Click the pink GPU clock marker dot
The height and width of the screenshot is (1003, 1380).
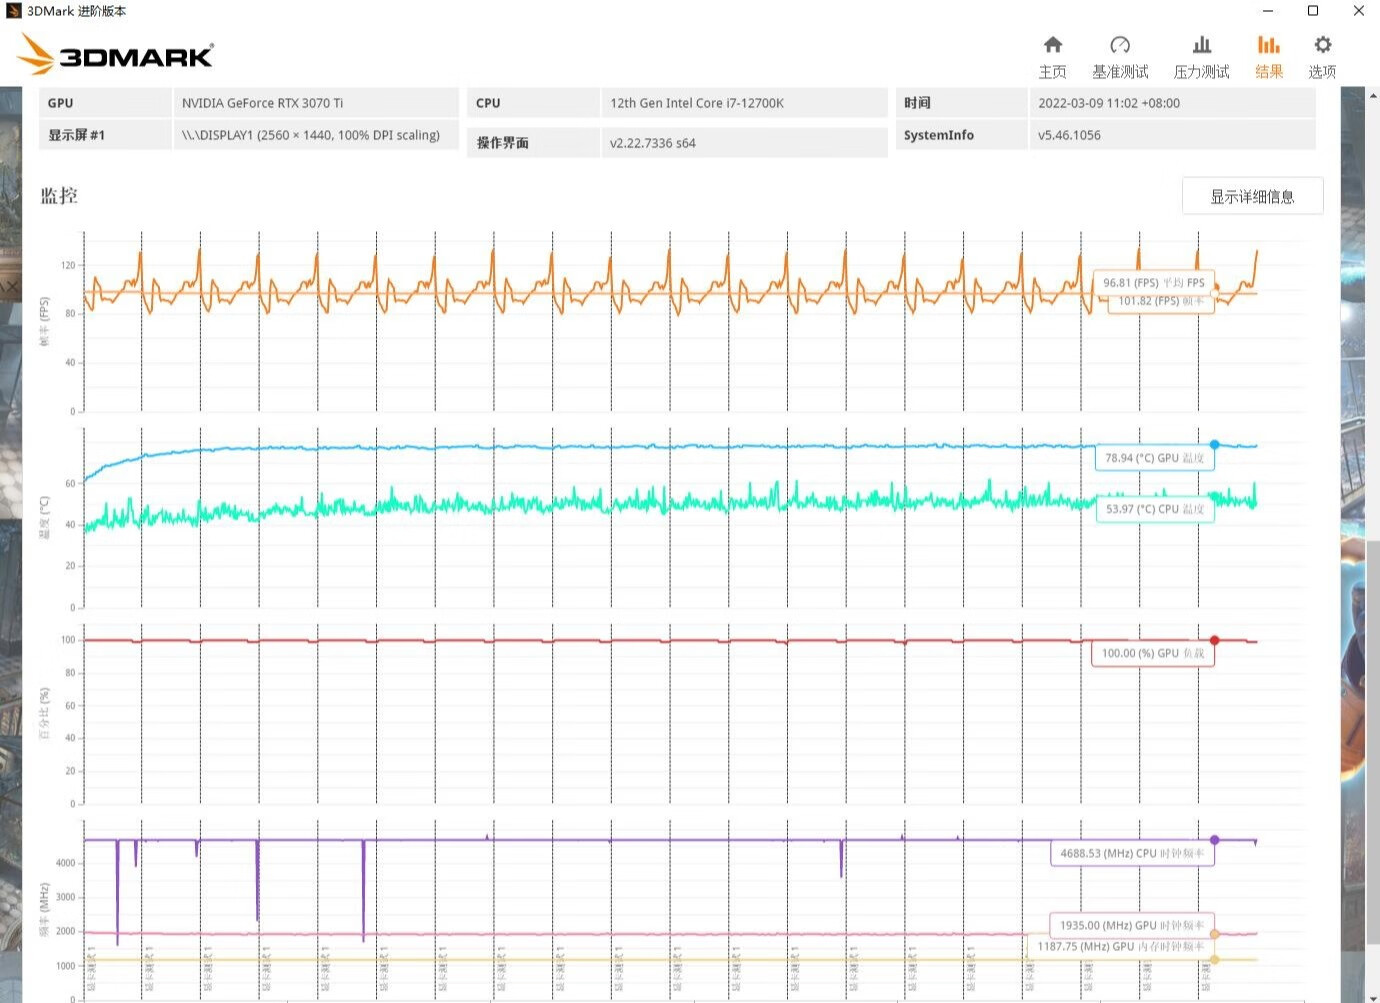pos(1215,934)
